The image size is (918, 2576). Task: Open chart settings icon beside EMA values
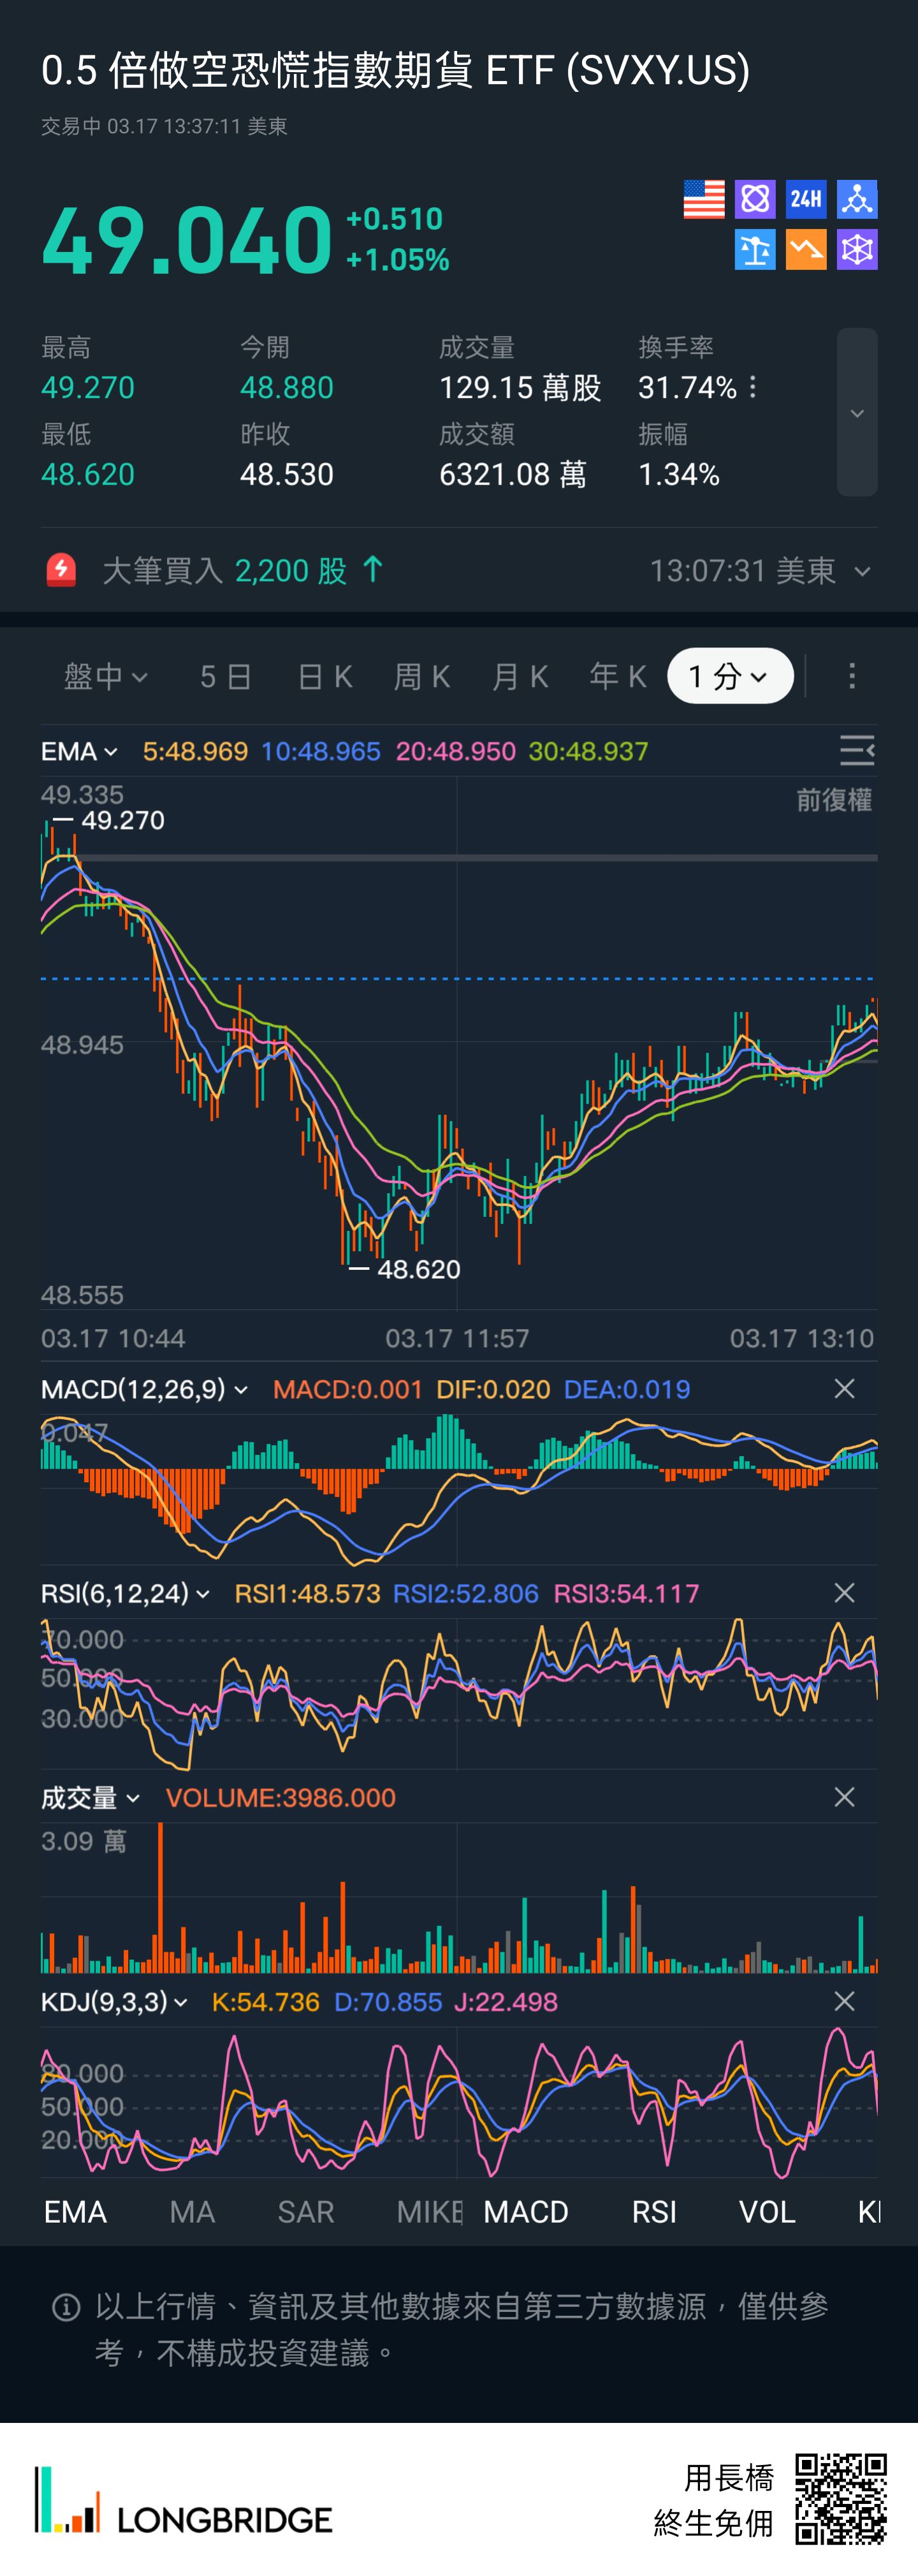pos(856,750)
